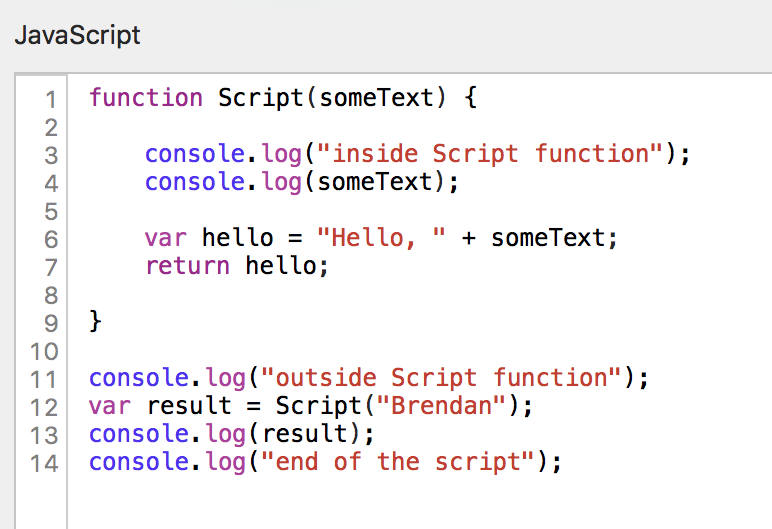
Task: Click line number 9 in the gutter
Action: (50, 323)
